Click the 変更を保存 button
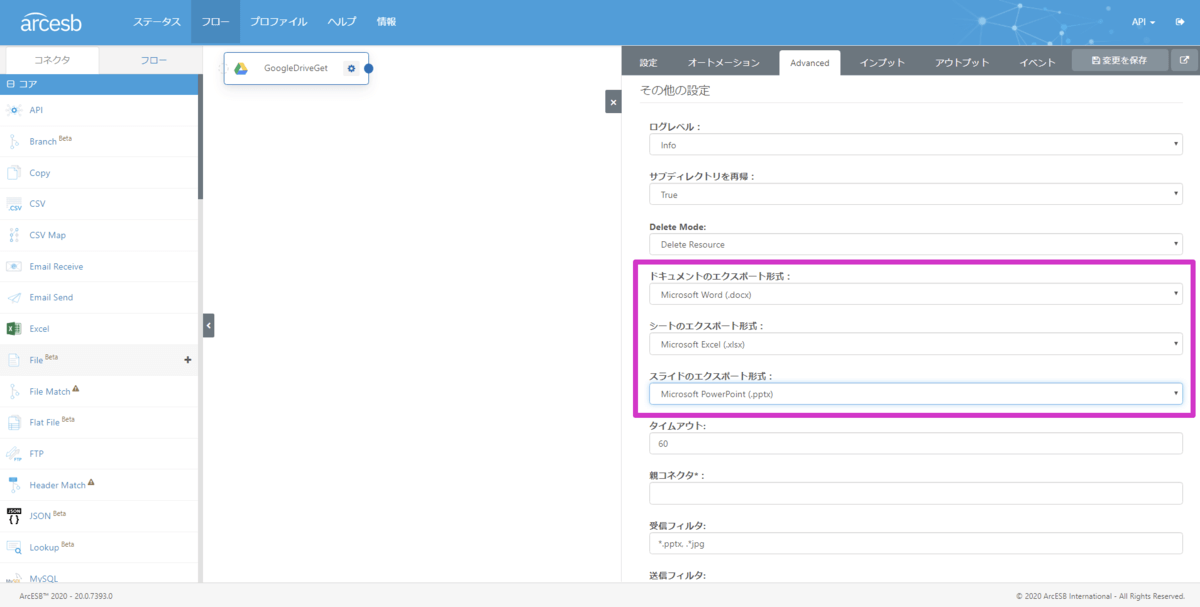1200x607 pixels. (x=1118, y=61)
